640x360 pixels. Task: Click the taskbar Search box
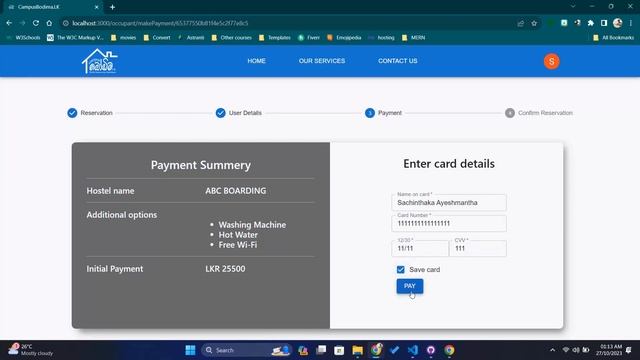coord(246,350)
